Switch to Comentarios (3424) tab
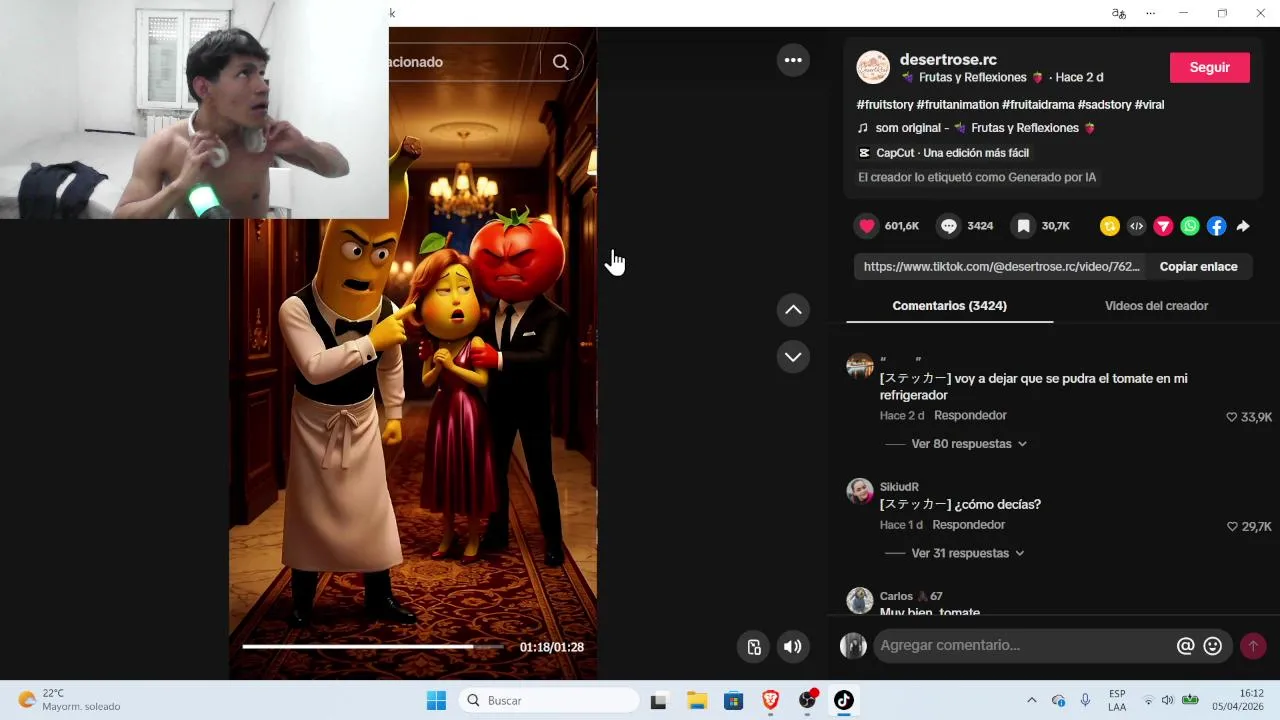 949,306
